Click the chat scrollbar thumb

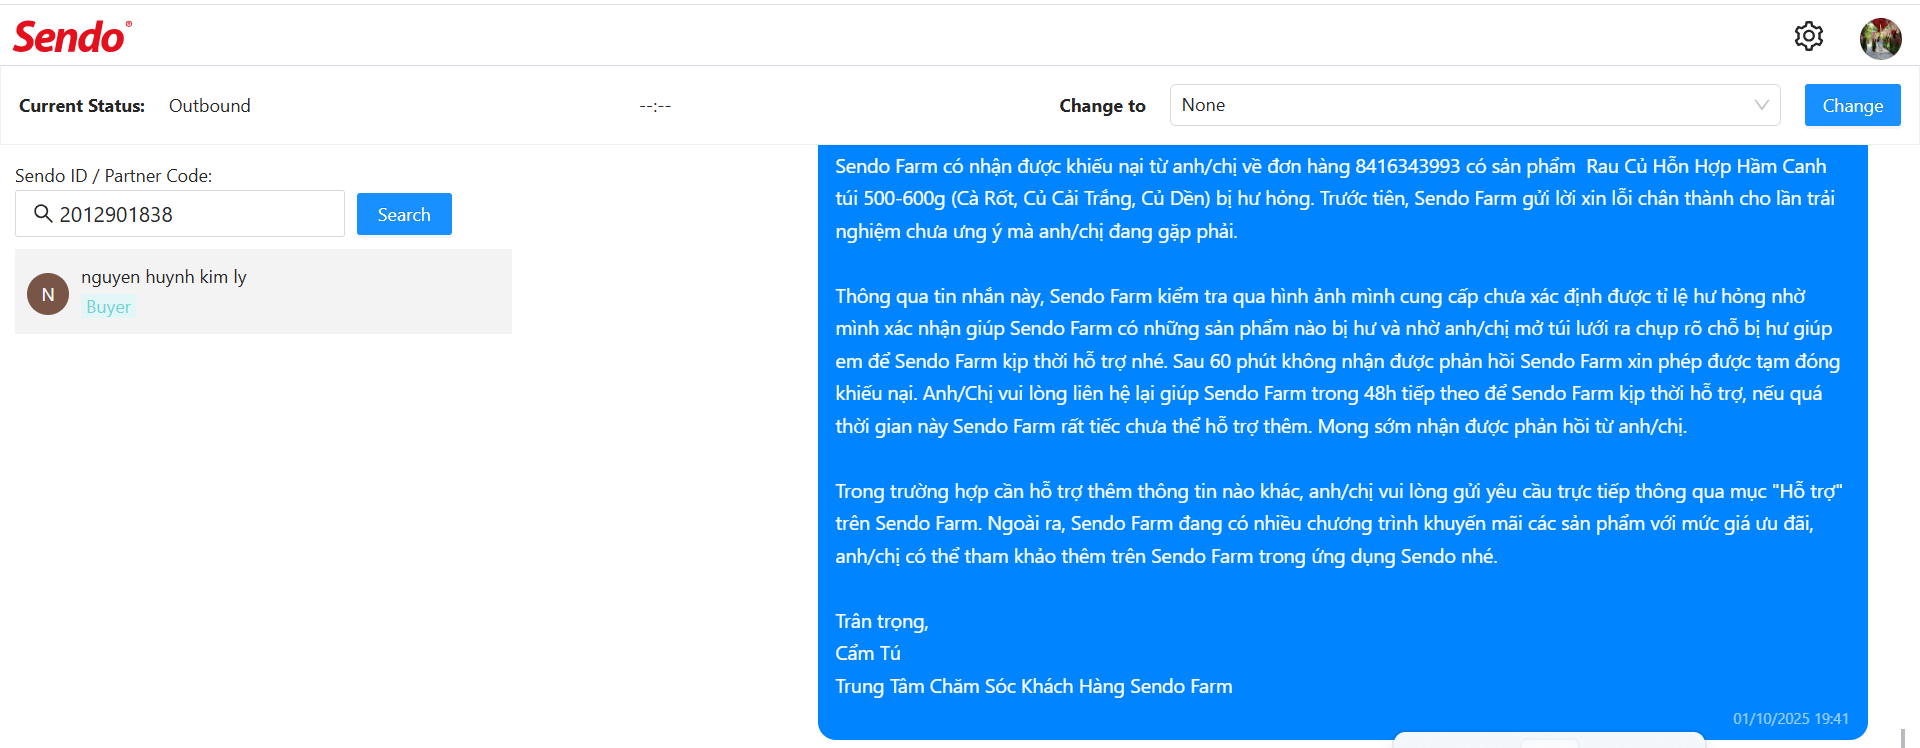(1903, 738)
